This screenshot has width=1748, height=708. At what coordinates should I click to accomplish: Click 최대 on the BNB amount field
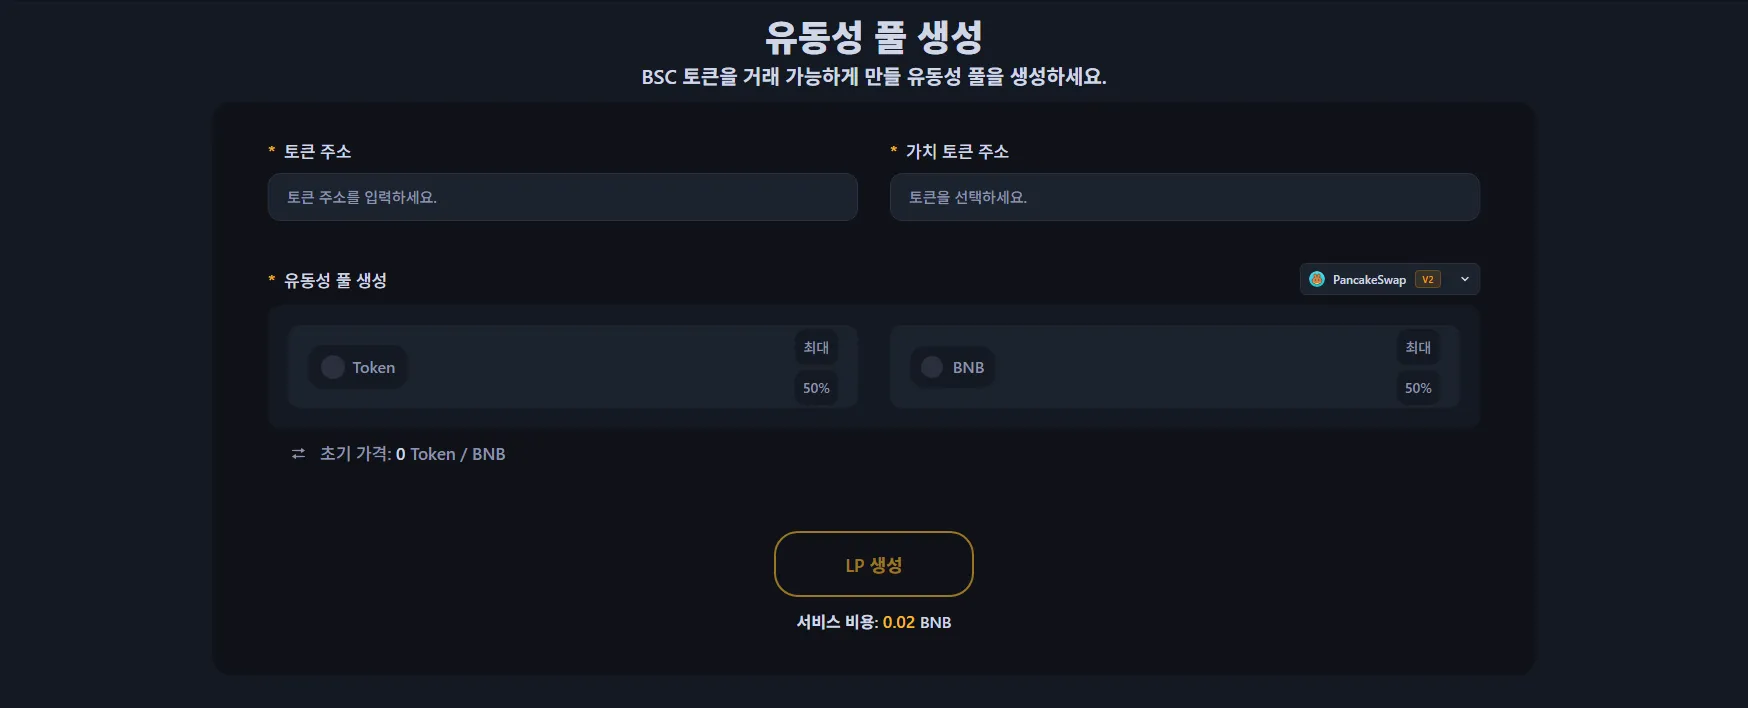click(x=1417, y=347)
